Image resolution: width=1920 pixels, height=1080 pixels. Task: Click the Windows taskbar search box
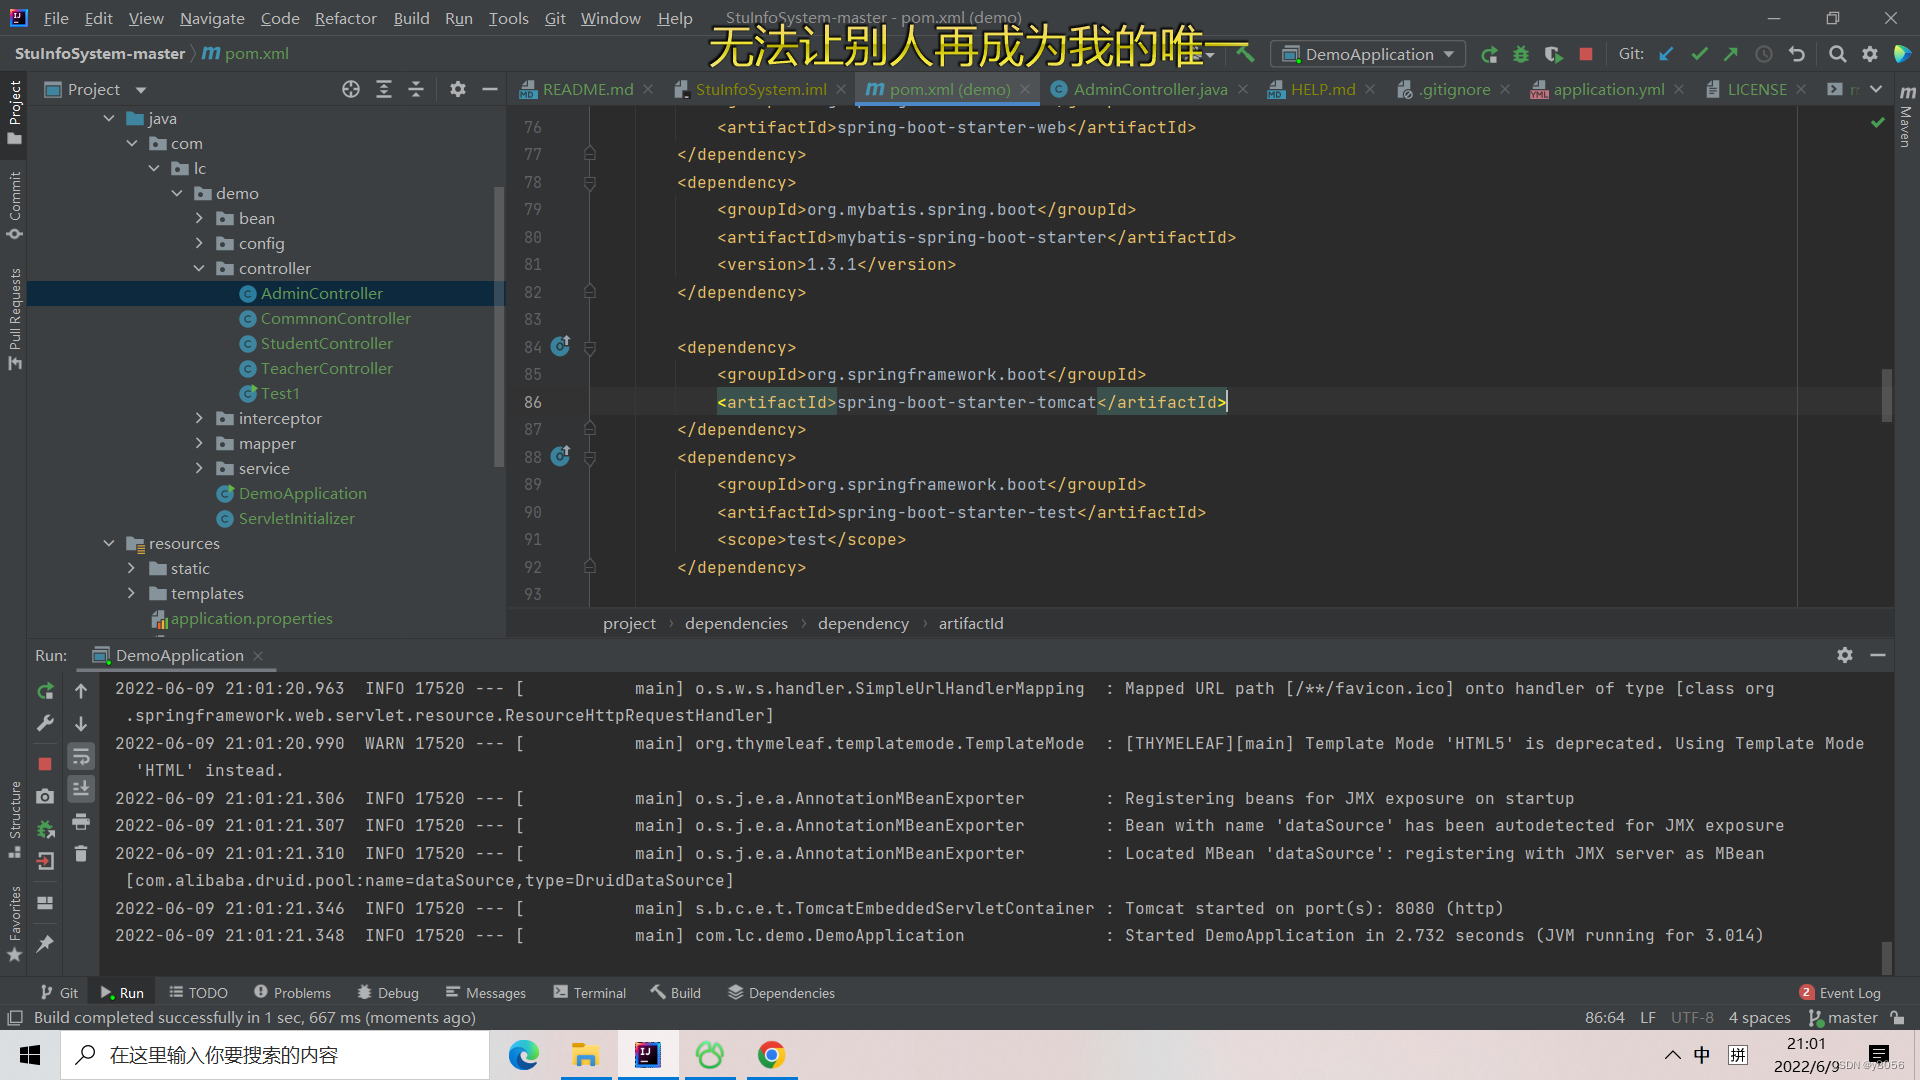275,1055
